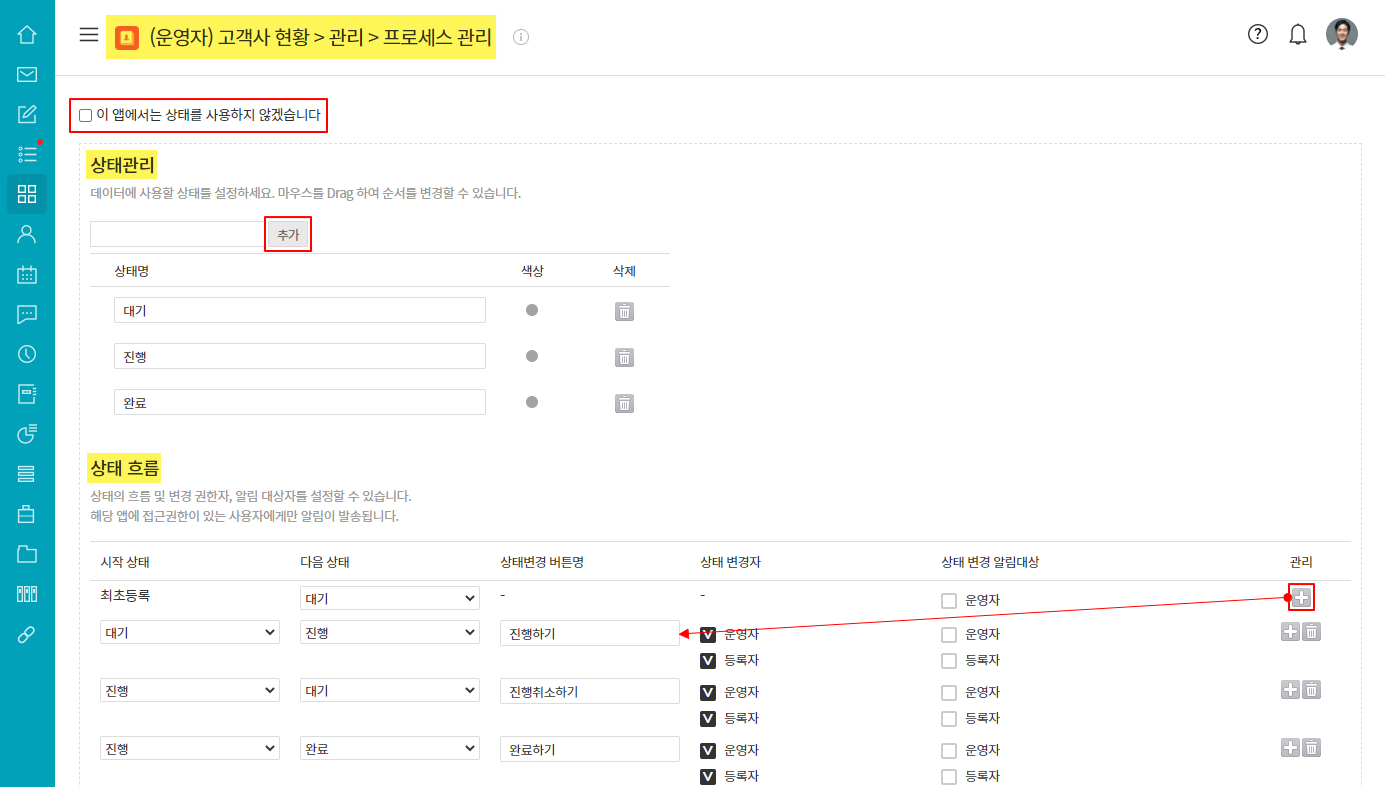Click the help question mark icon

1258,35
